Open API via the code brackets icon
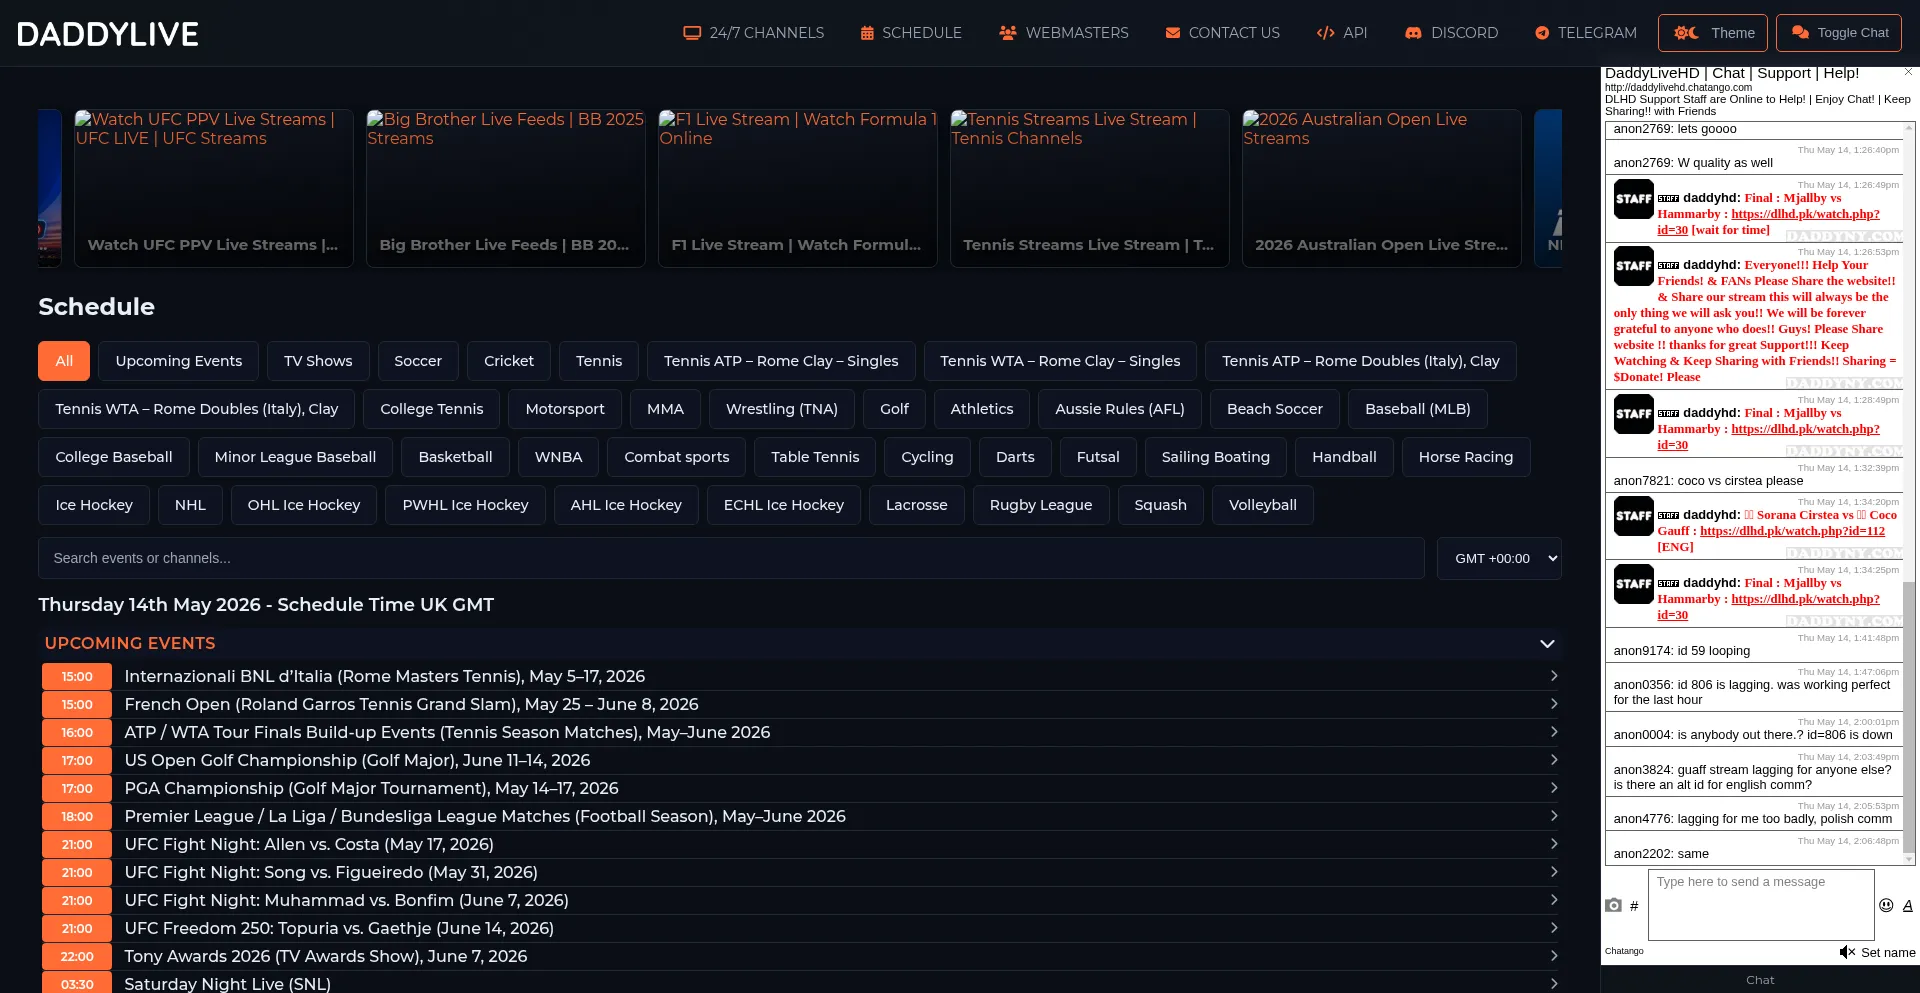Image resolution: width=1920 pixels, height=993 pixels. coord(1326,33)
